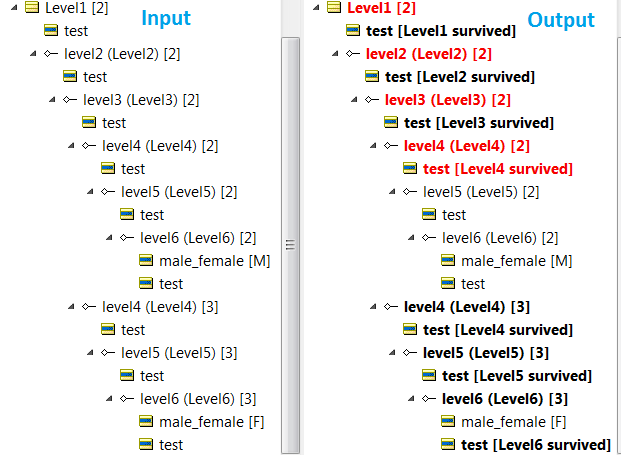Image resolution: width=621 pixels, height=455 pixels.
Task: Click group icon of bold level4 (Level4) [3] in Output
Action: [391, 307]
